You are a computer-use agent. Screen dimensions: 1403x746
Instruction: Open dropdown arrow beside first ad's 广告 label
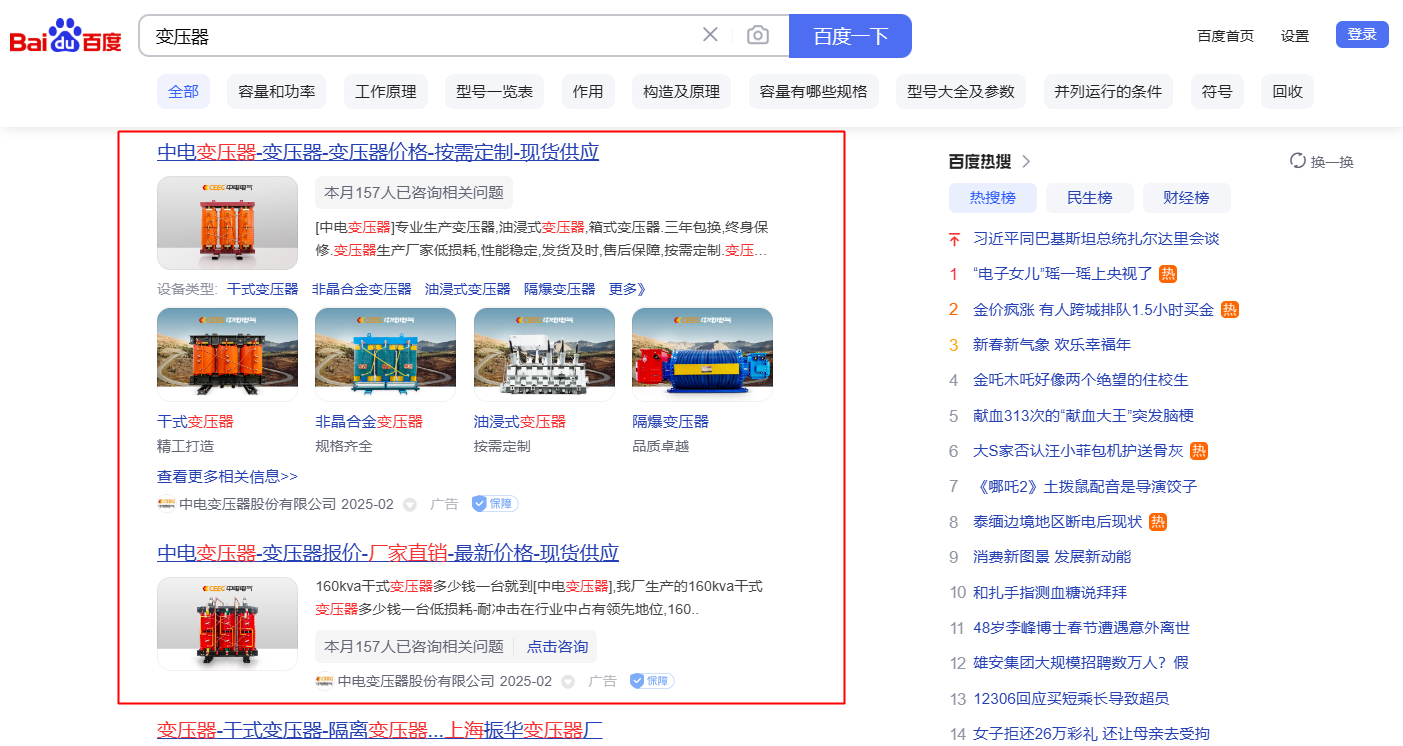pos(409,505)
